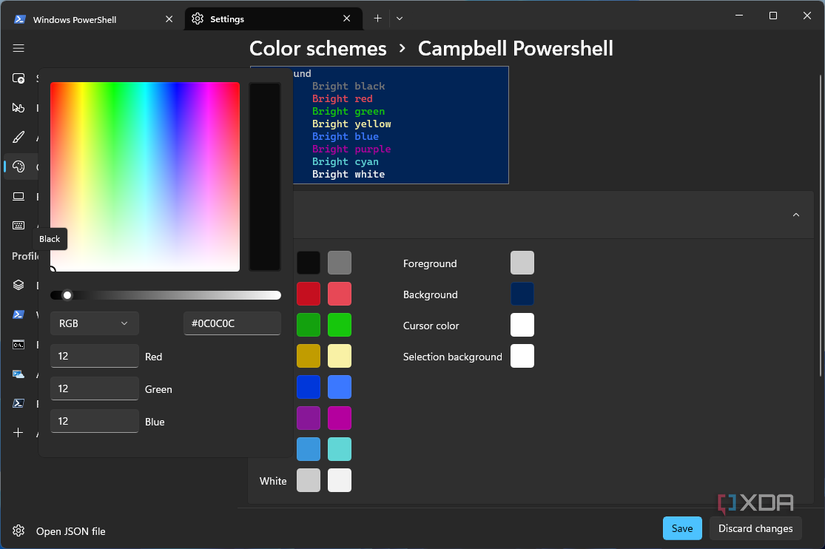Click the settings page vertical scrollbar
The width and height of the screenshot is (825, 549).
point(820,226)
